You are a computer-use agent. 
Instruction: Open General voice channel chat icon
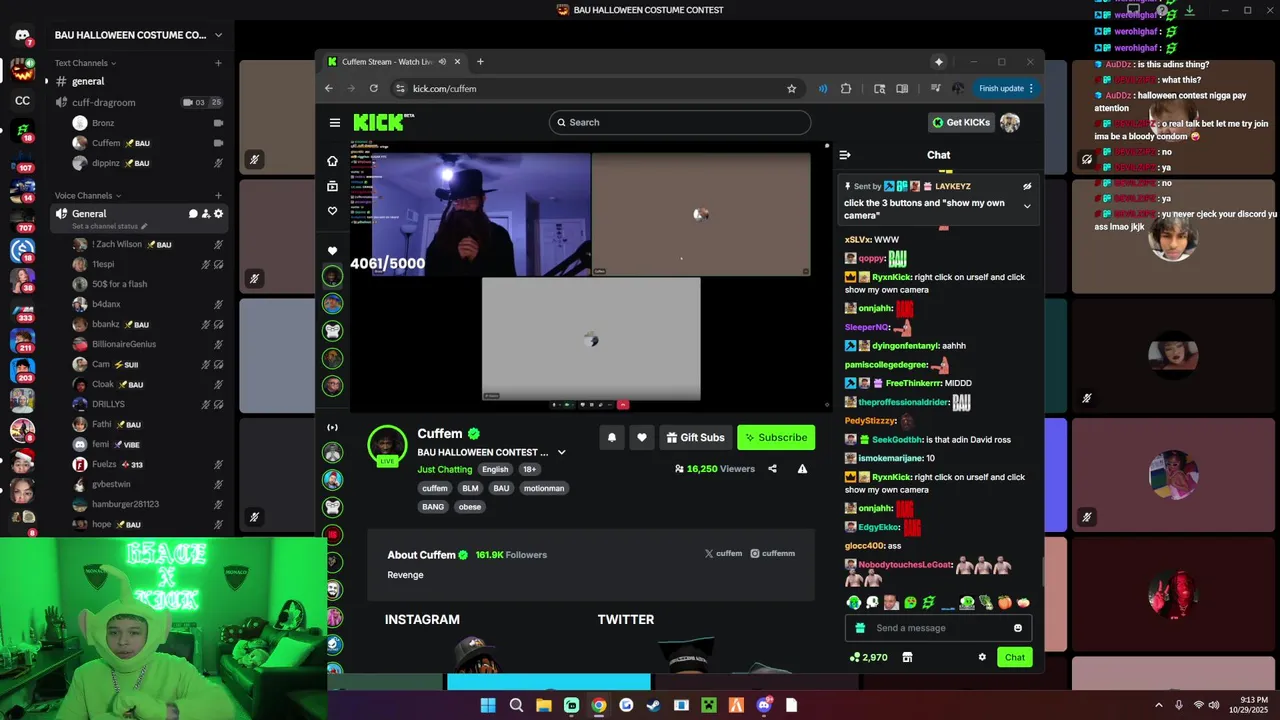point(193,213)
